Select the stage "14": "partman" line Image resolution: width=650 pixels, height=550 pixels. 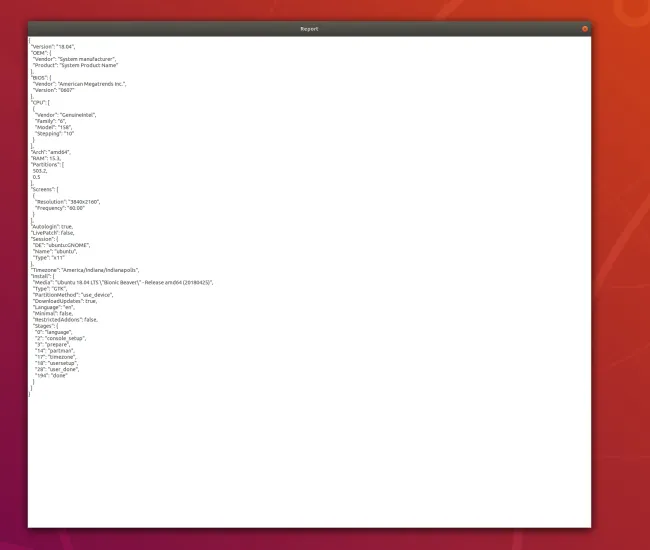(55, 351)
